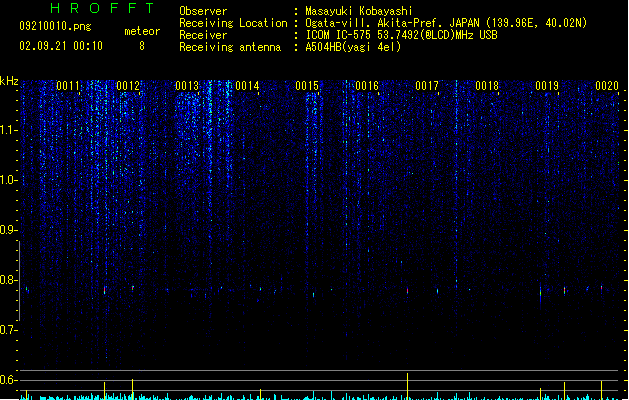Click the Receiving antenna label

pyautogui.click(x=230, y=47)
